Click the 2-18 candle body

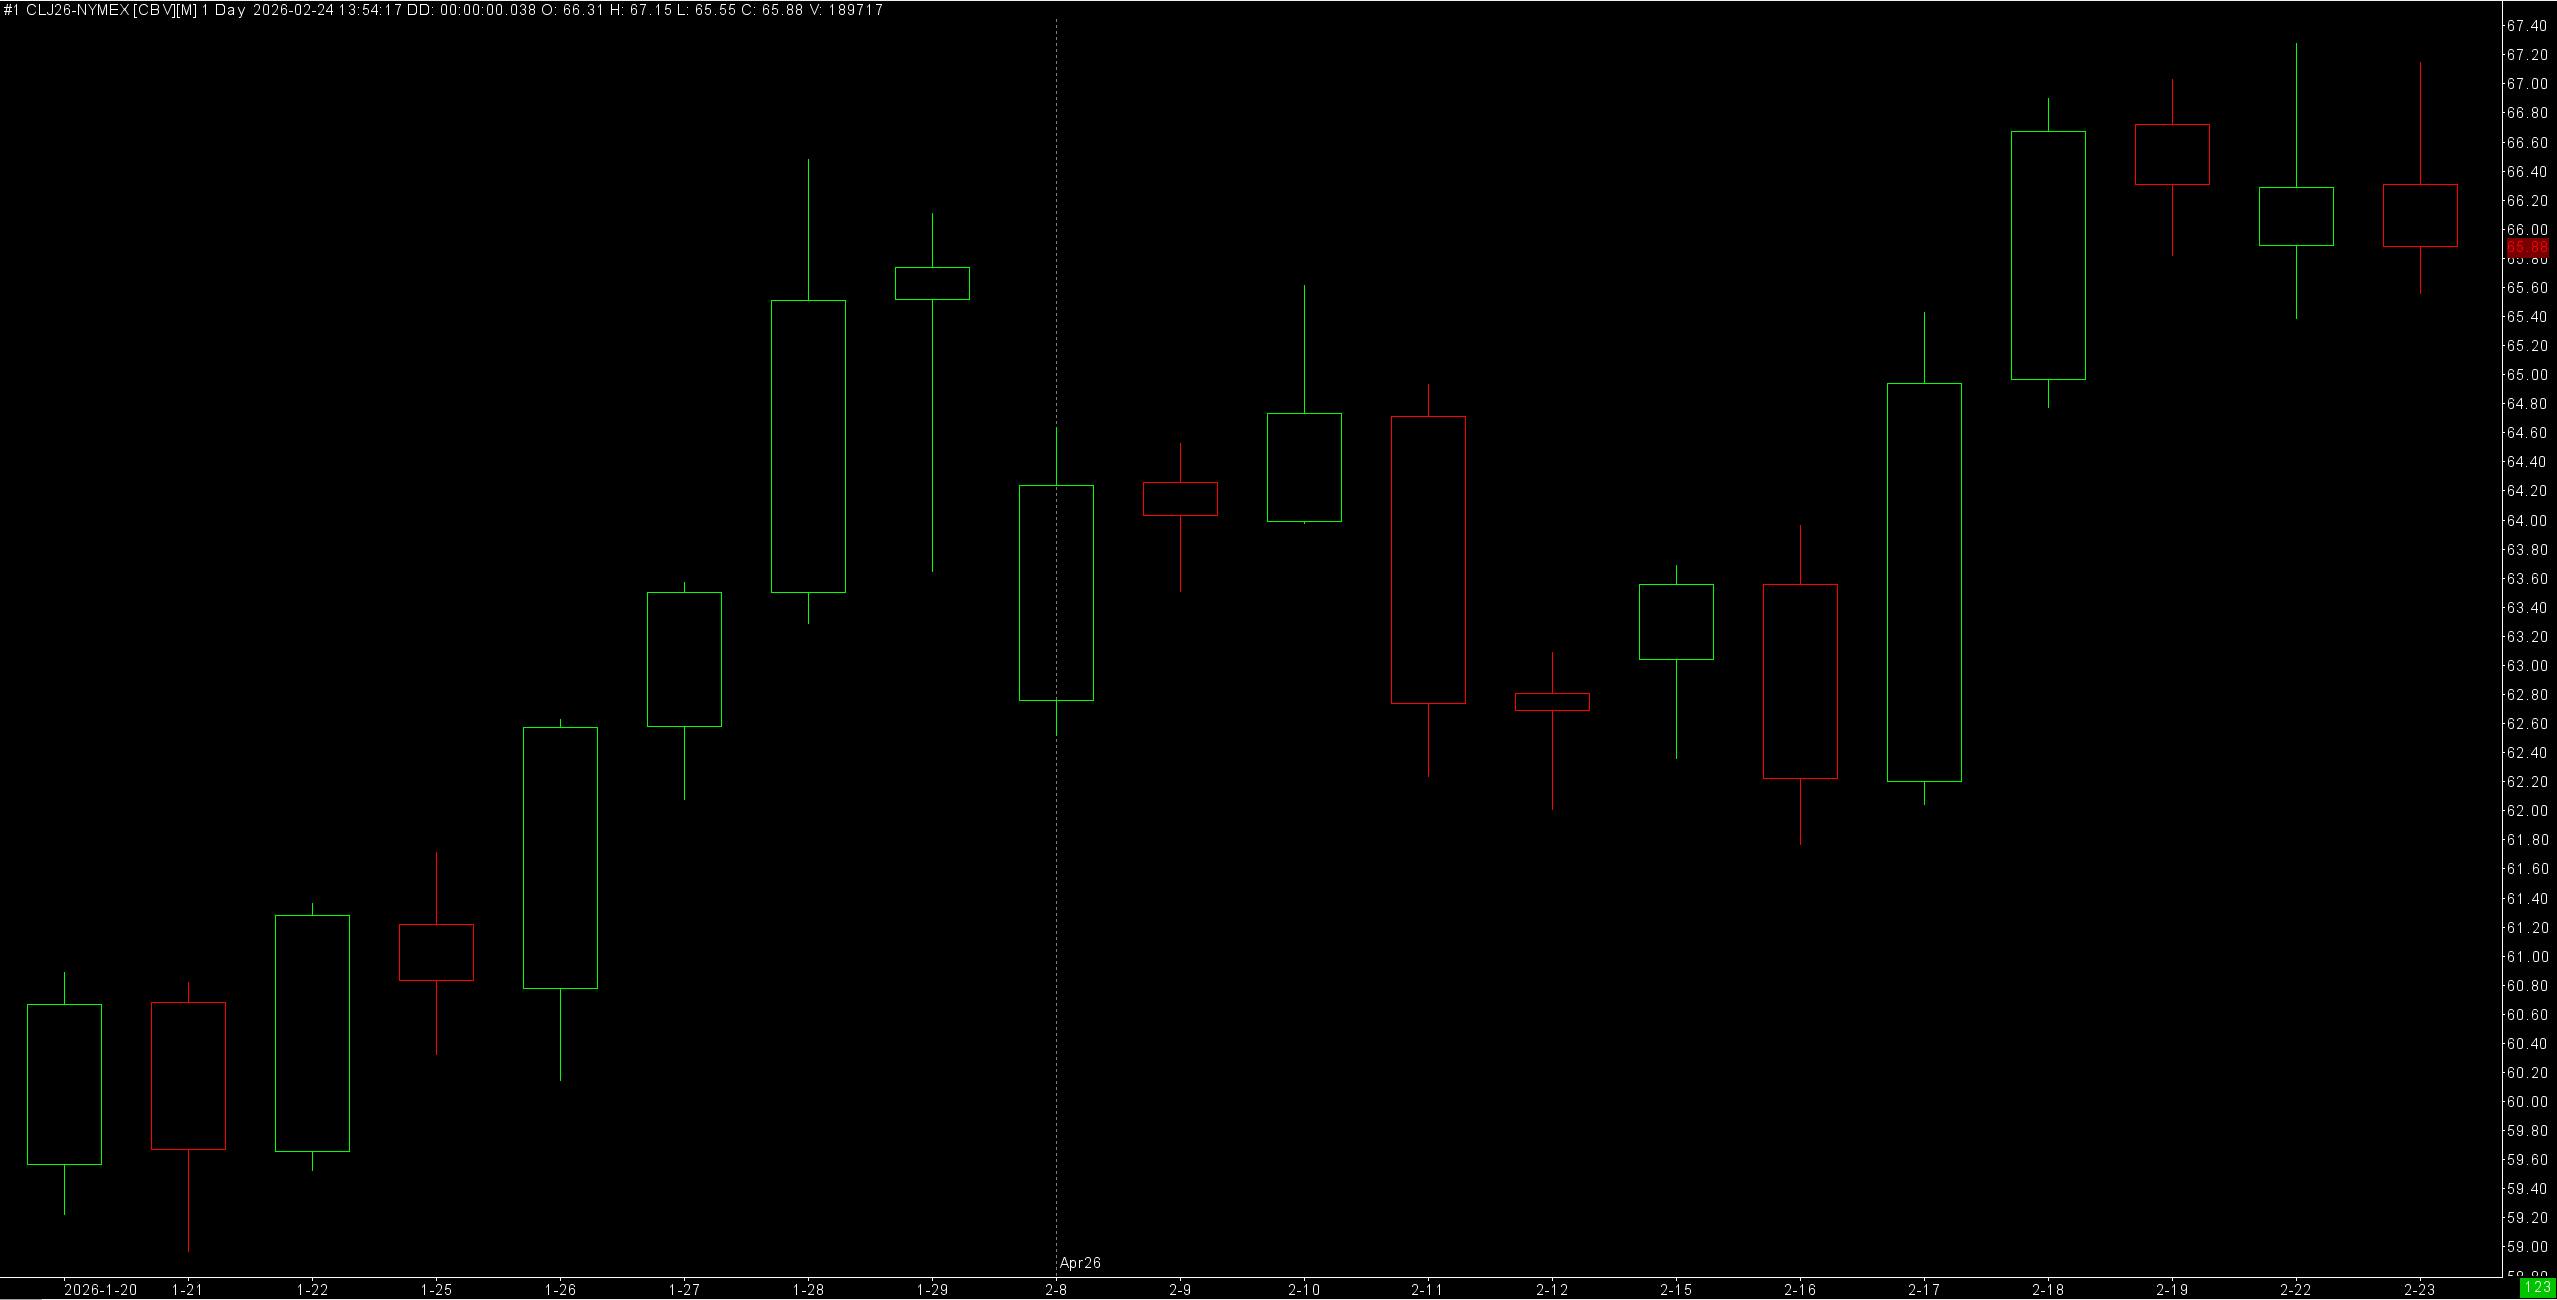(x=2048, y=255)
